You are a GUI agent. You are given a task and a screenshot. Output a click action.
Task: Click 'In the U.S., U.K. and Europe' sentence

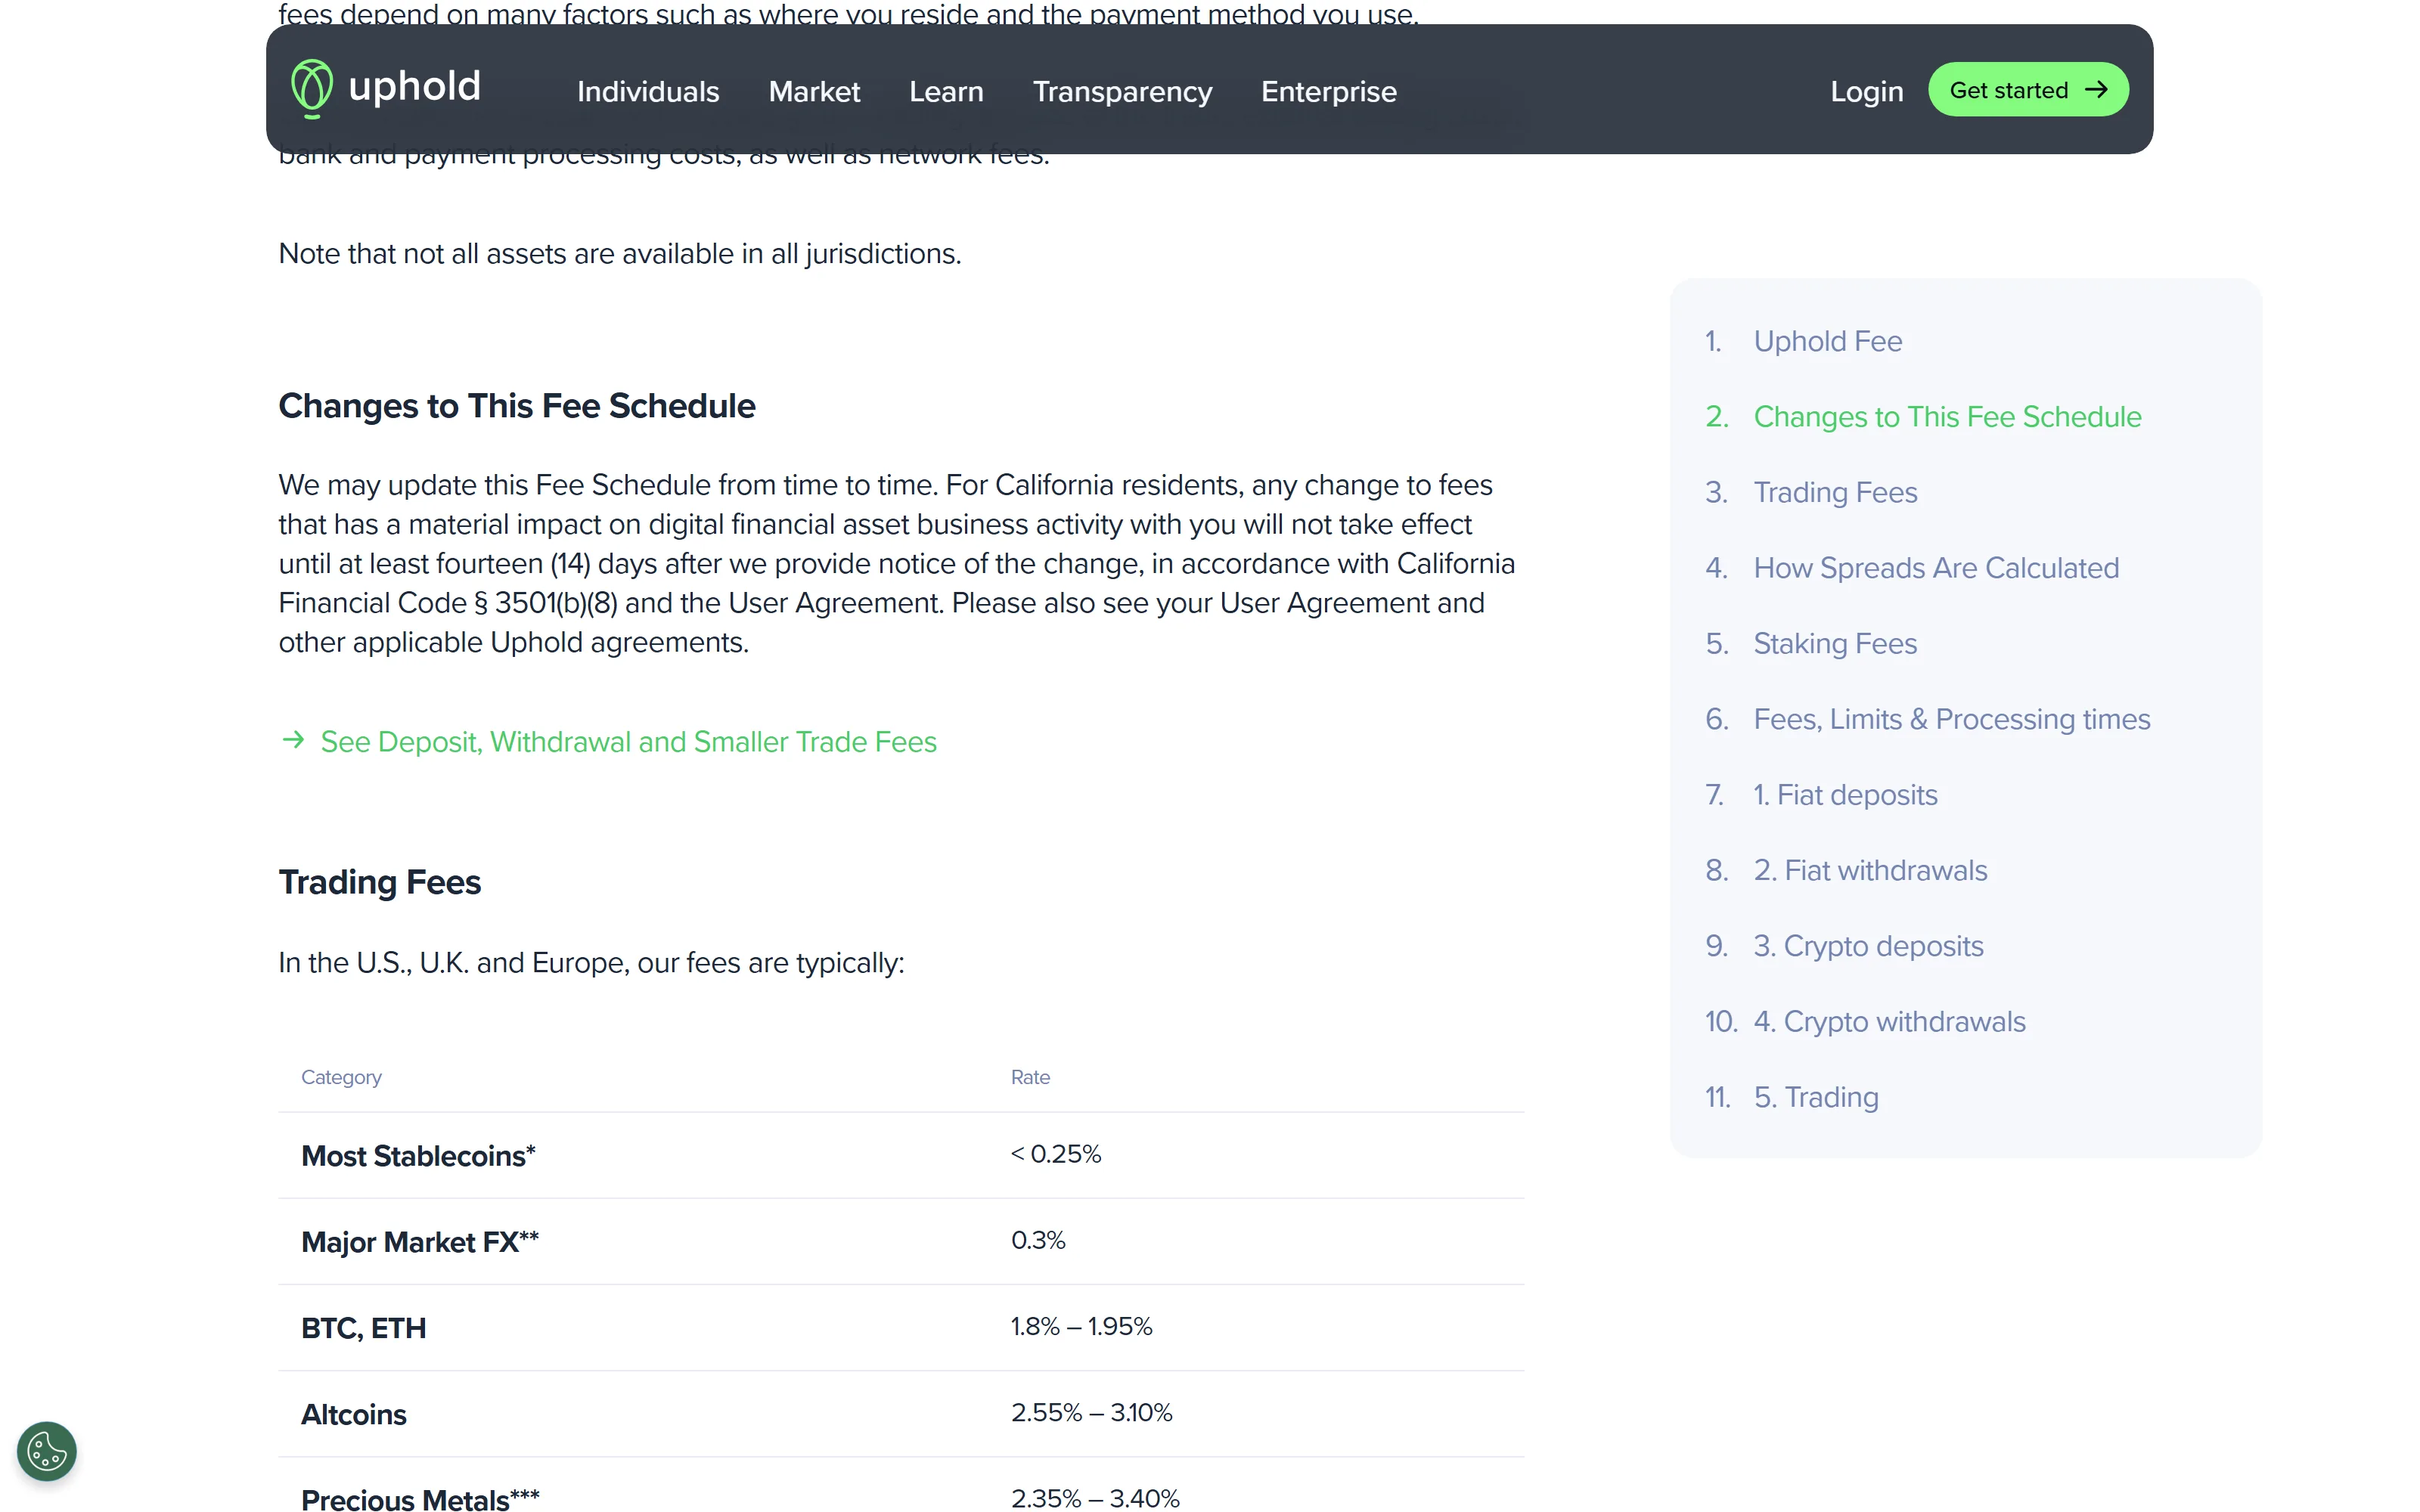click(591, 963)
